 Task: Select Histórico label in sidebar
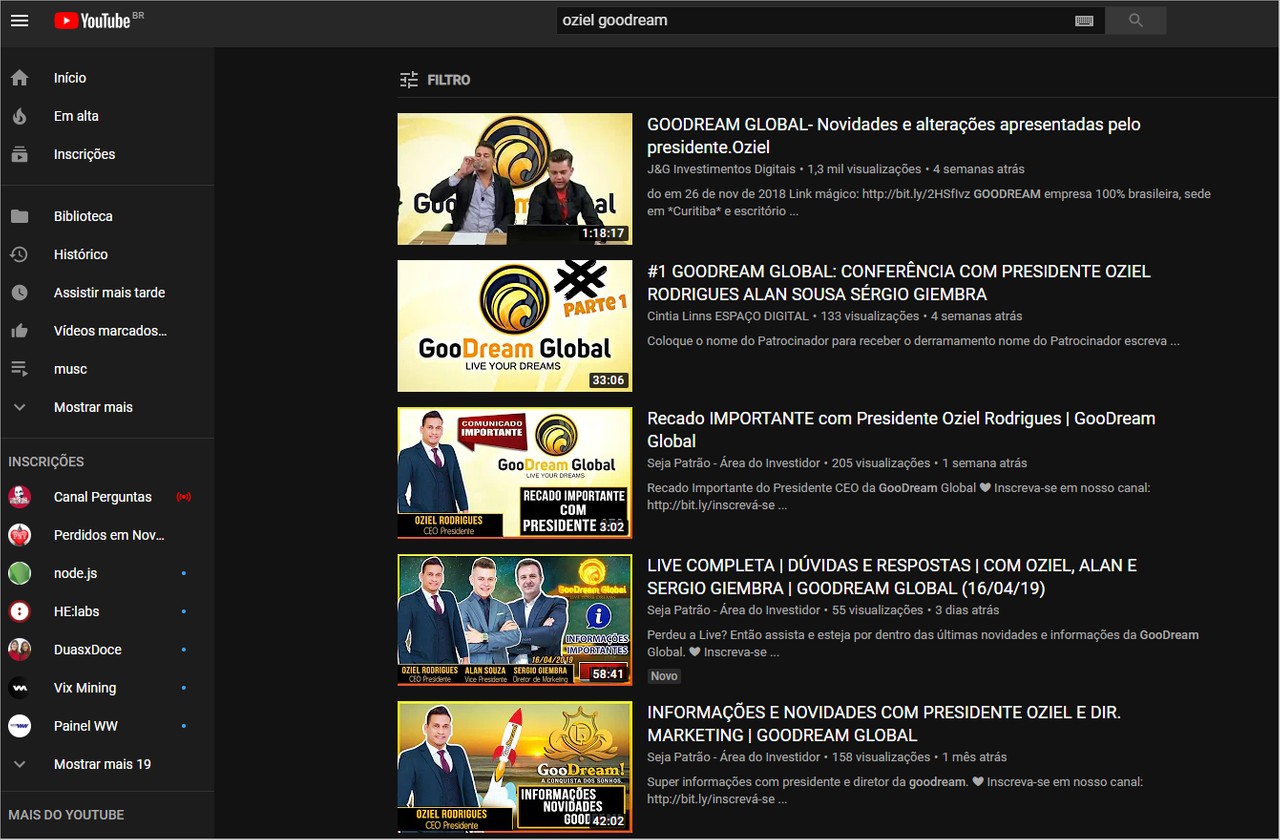(x=81, y=254)
